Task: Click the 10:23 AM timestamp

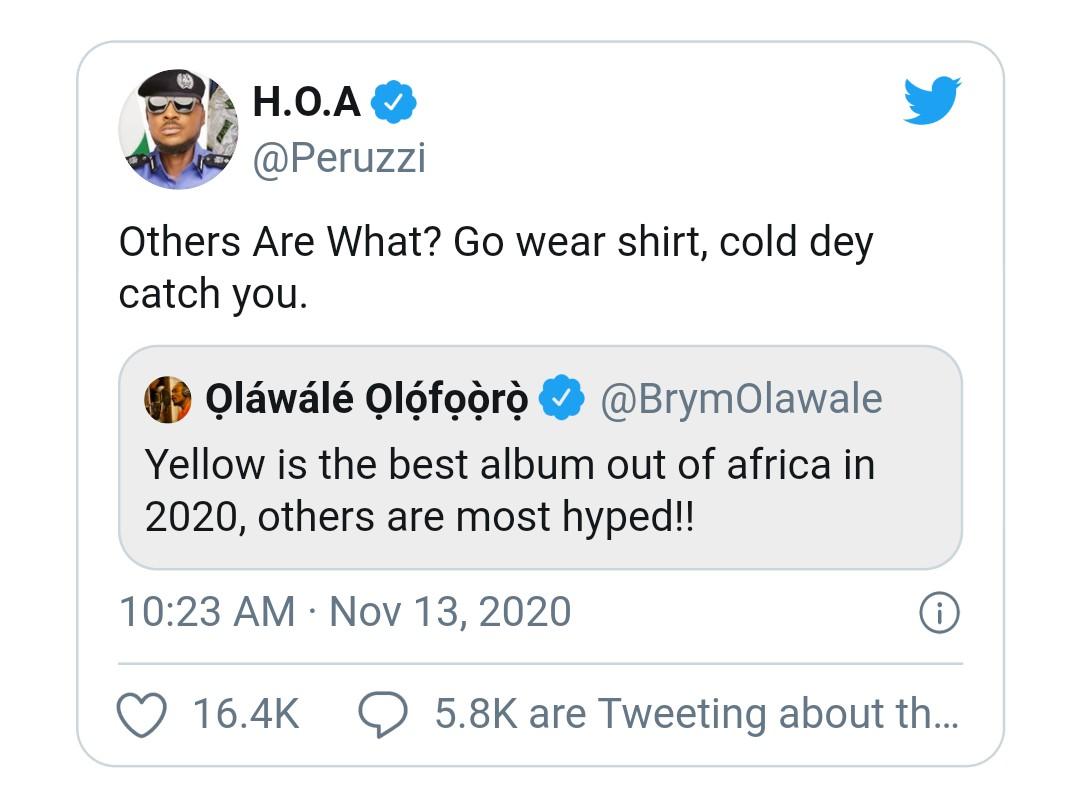Action: pos(207,612)
